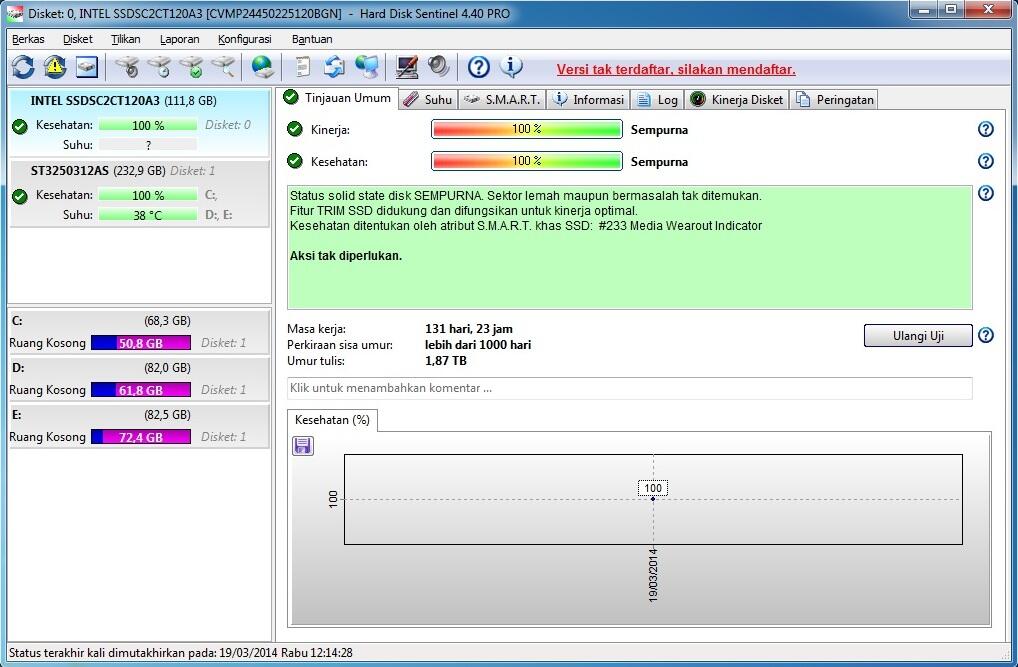The height and width of the screenshot is (667, 1018).
Task: Click the Kesehatan 100% bar in overview
Action: click(527, 161)
